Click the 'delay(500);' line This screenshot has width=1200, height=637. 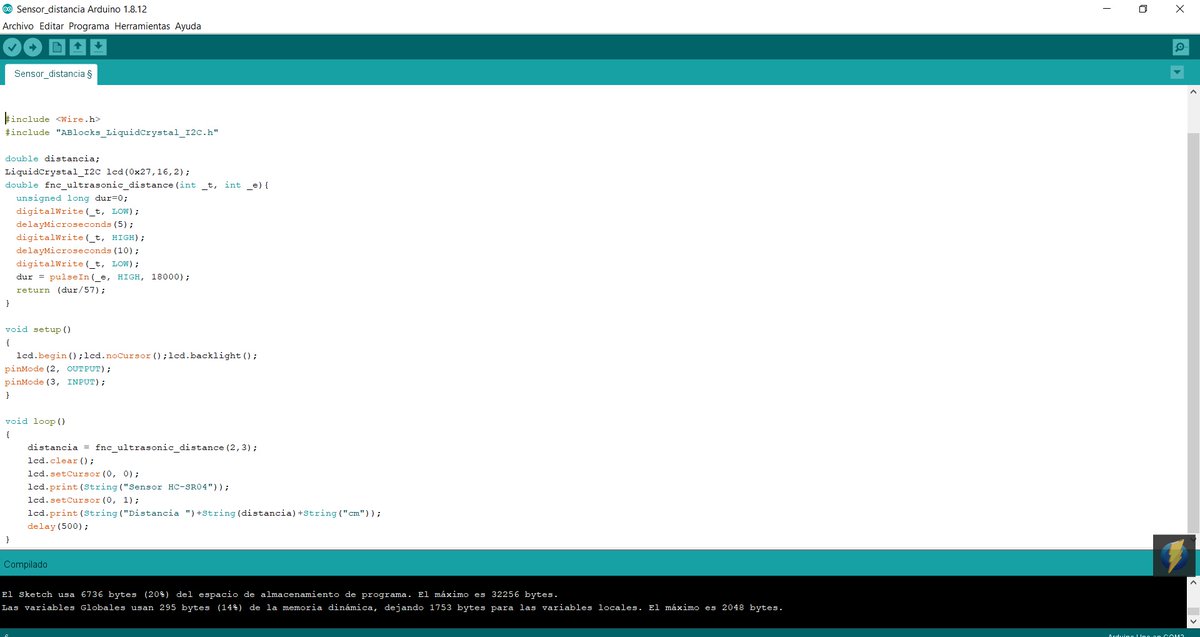[x=58, y=526]
